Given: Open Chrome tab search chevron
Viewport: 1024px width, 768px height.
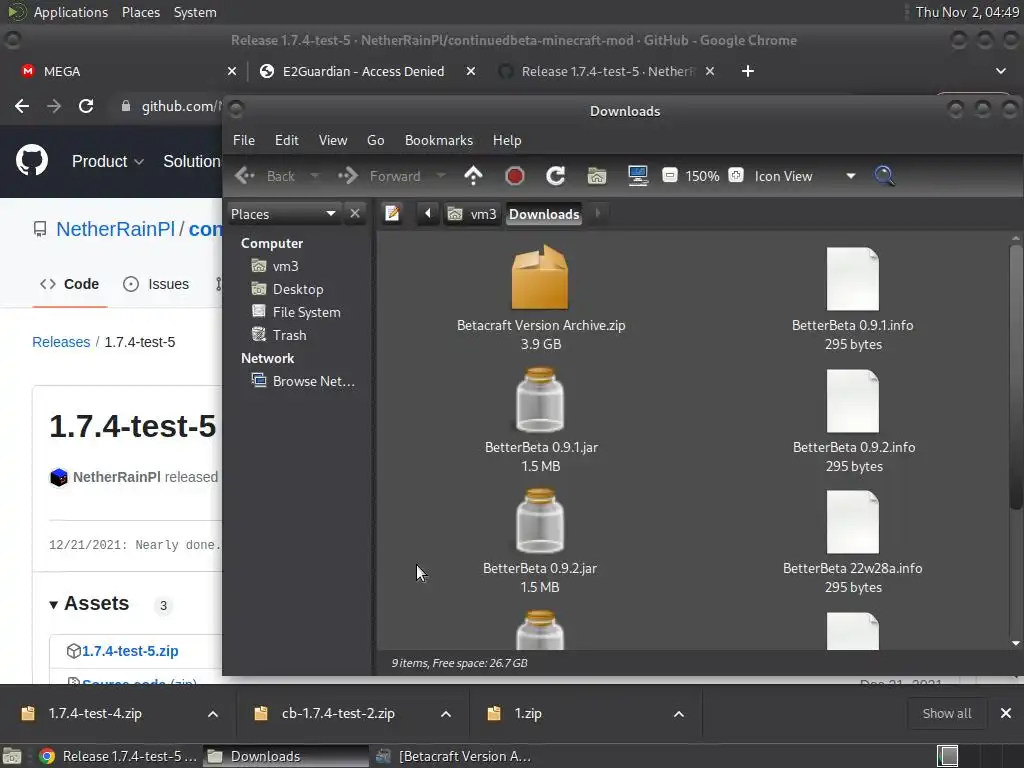Looking at the screenshot, I should pos(1000,71).
